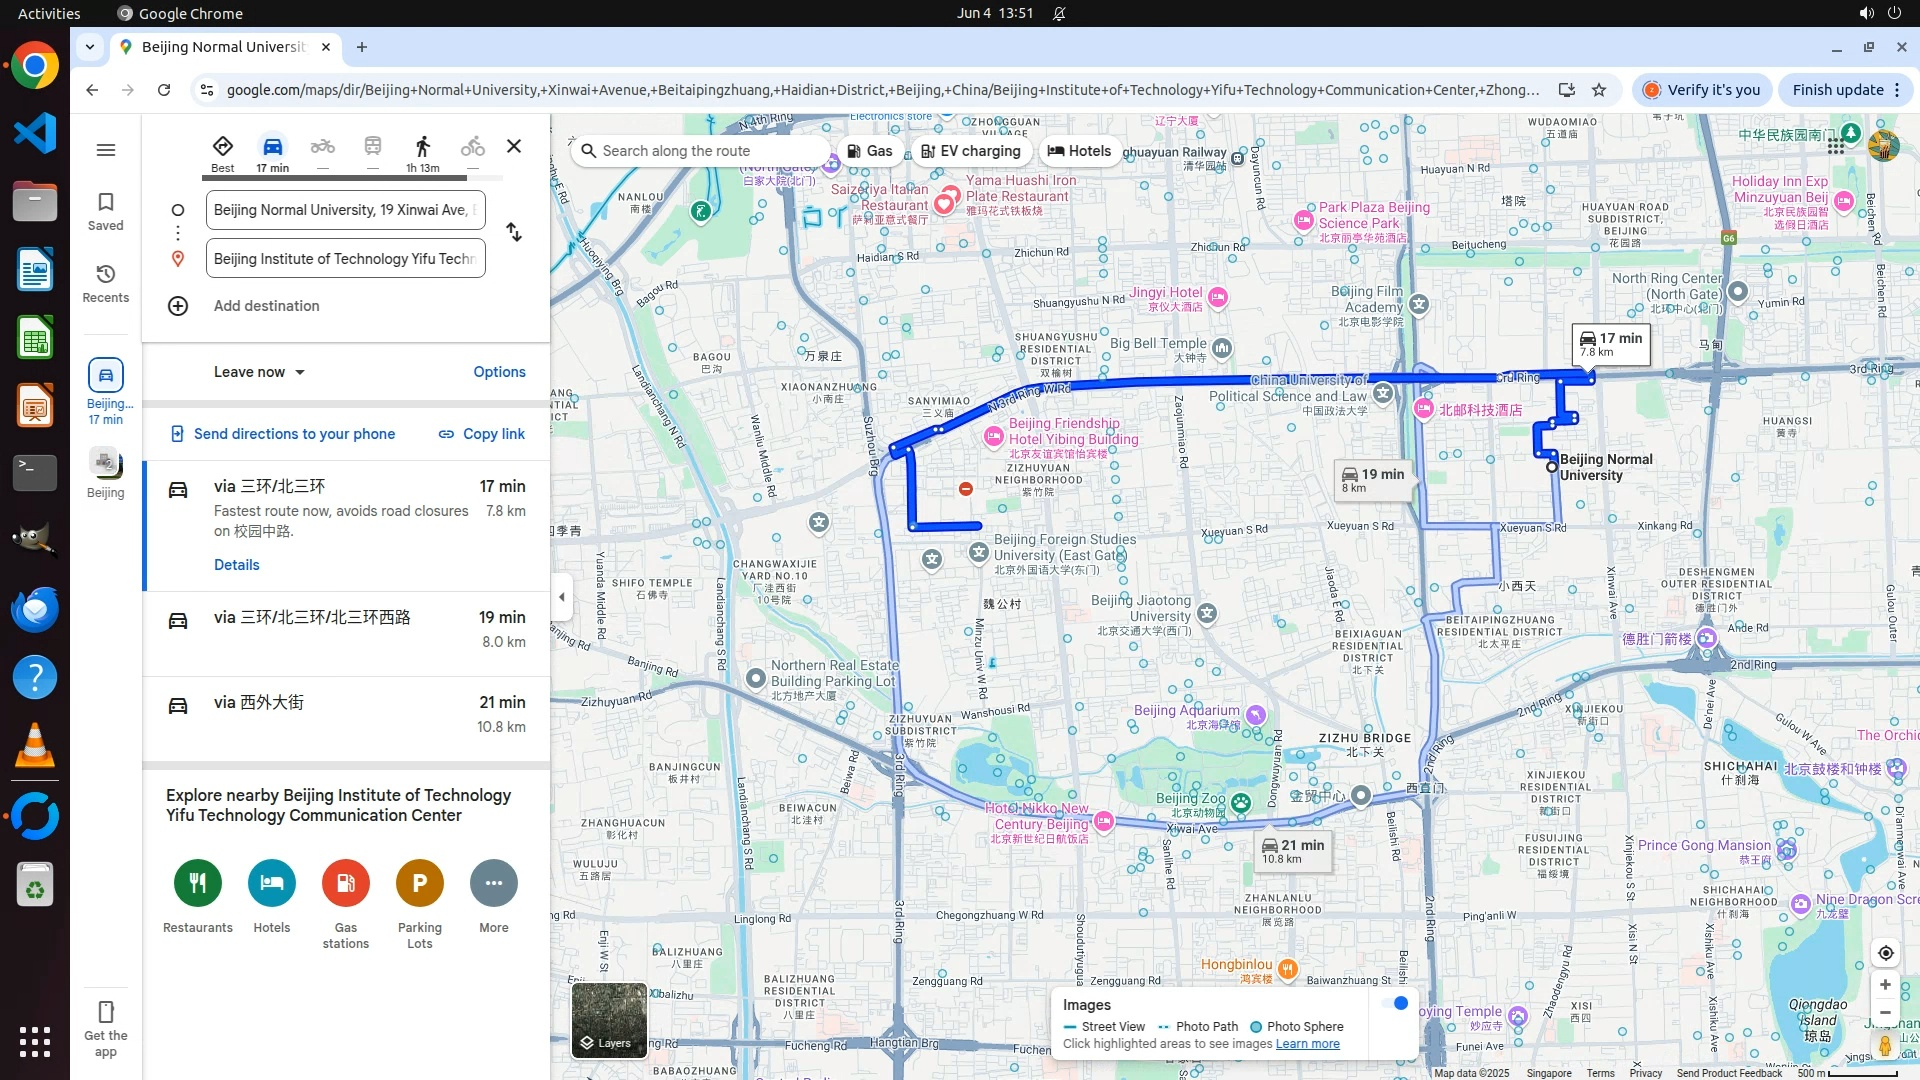Zoom in the map with plus

pos(1885,985)
